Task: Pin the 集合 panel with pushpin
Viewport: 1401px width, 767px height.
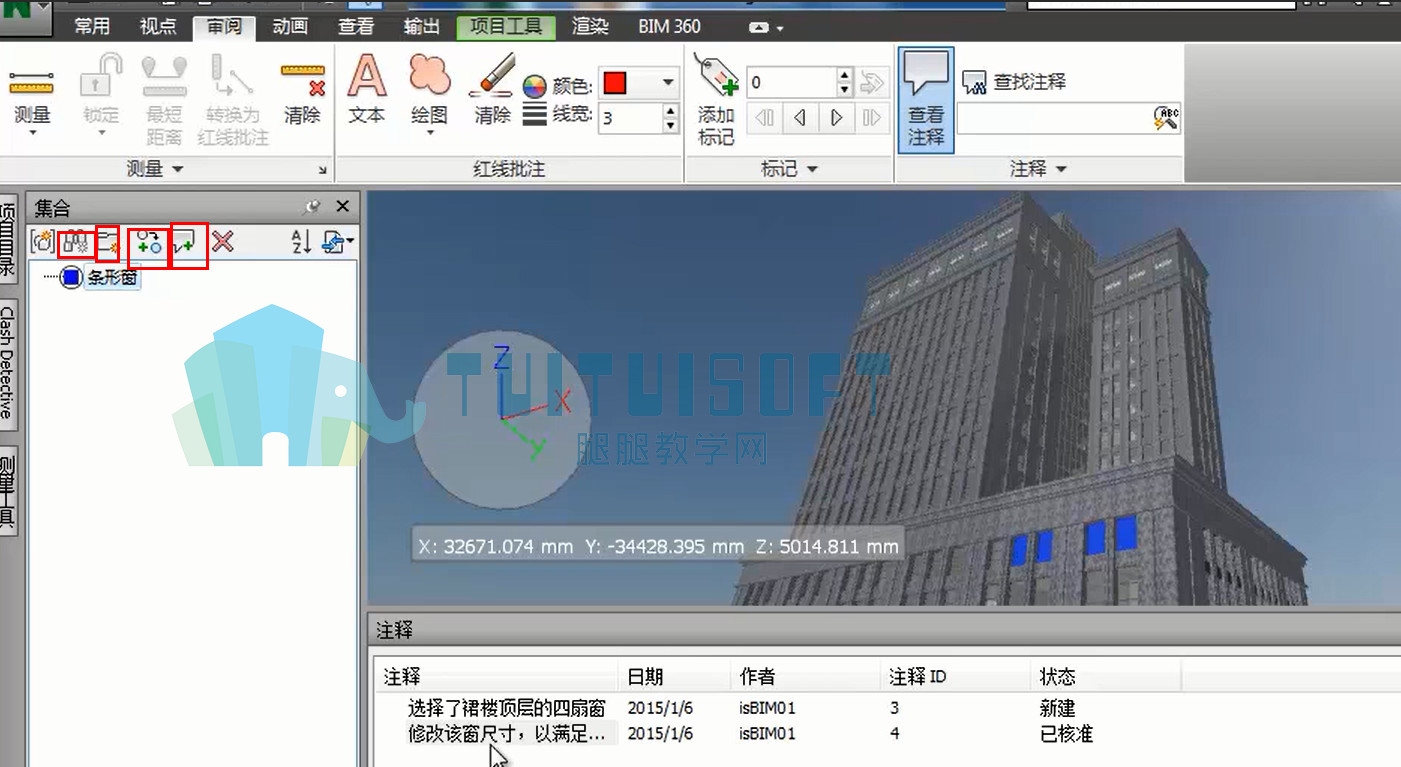Action: click(312, 207)
